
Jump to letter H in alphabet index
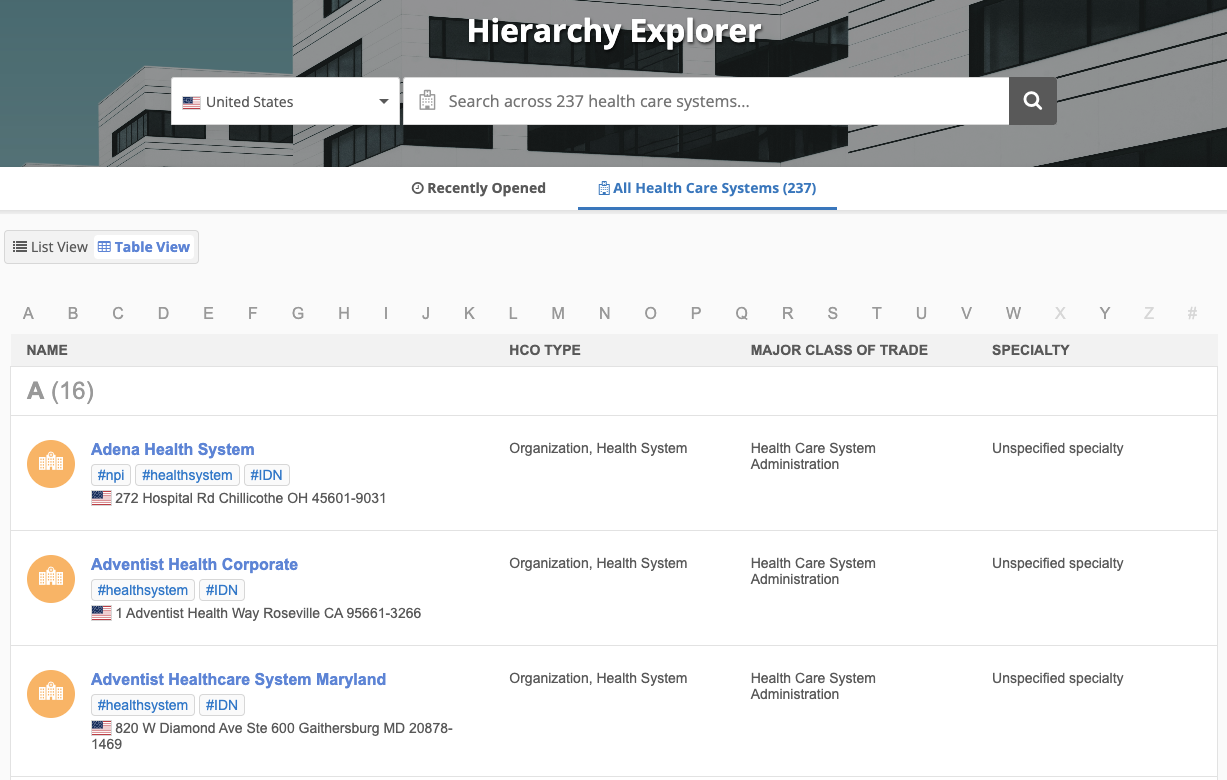tap(344, 313)
